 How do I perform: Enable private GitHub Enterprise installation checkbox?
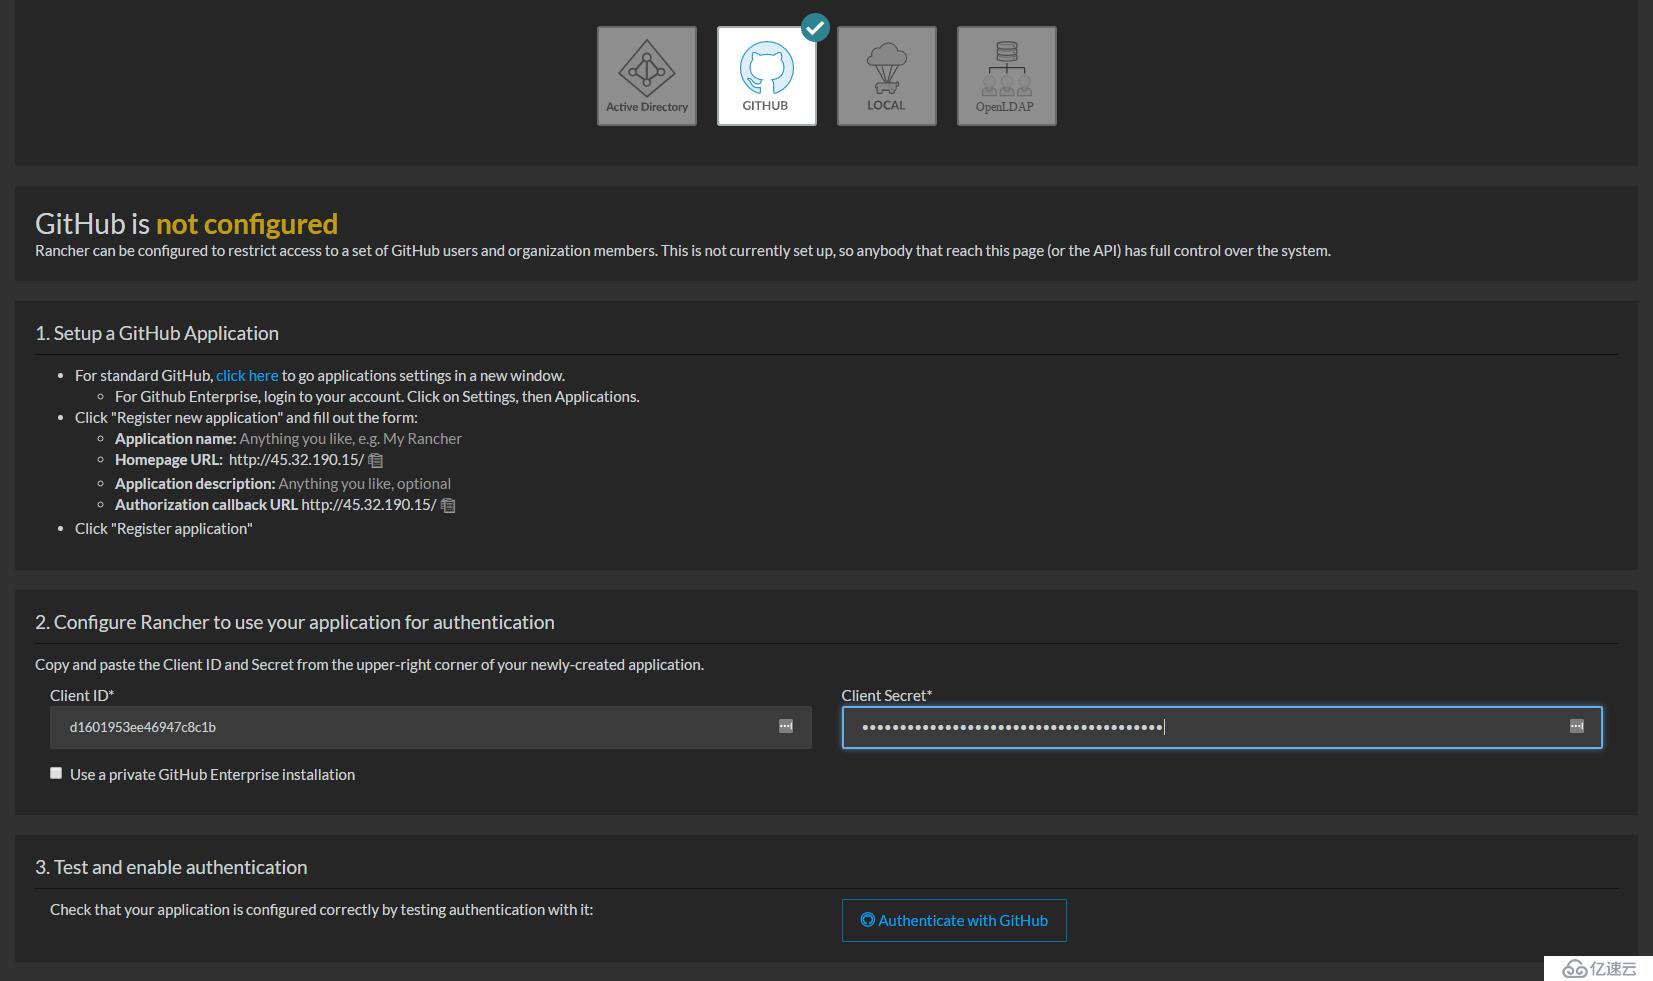[56, 773]
